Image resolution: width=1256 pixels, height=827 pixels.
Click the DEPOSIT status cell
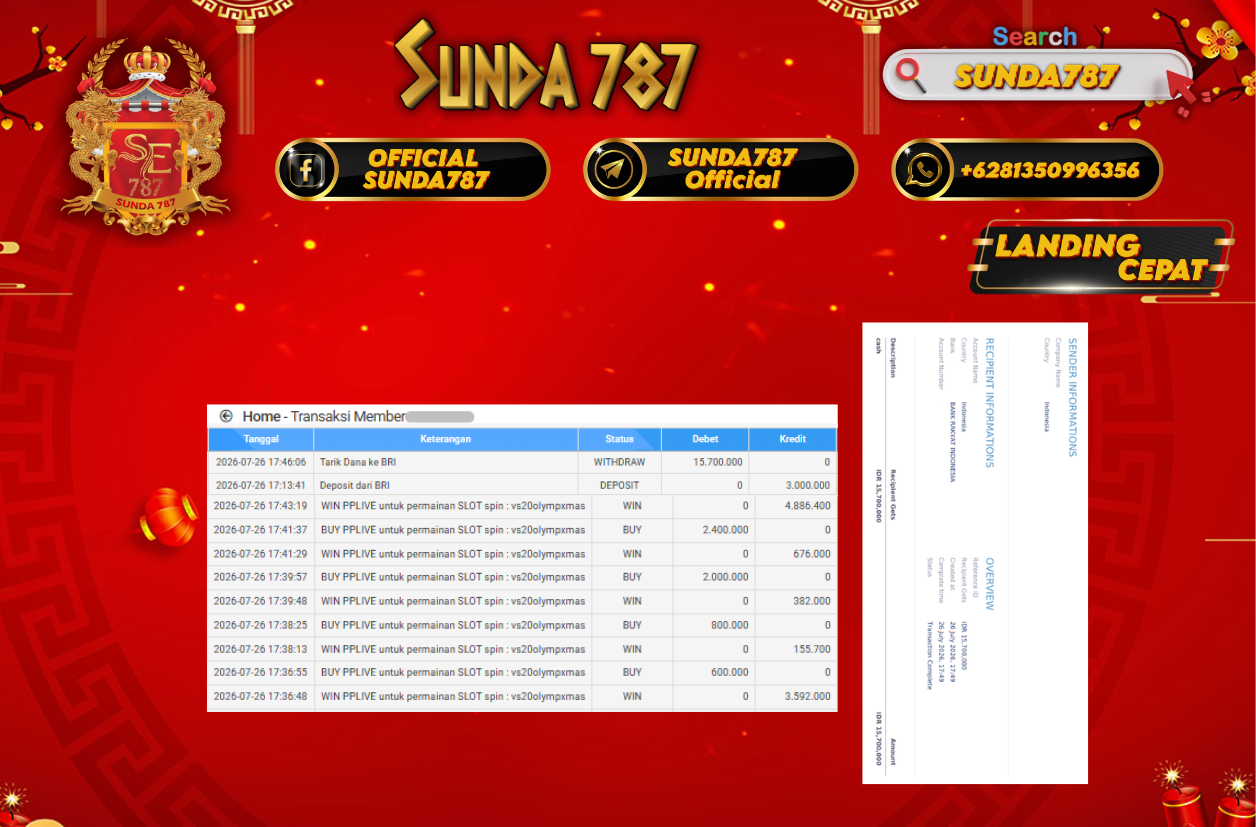pyautogui.click(x=619, y=485)
